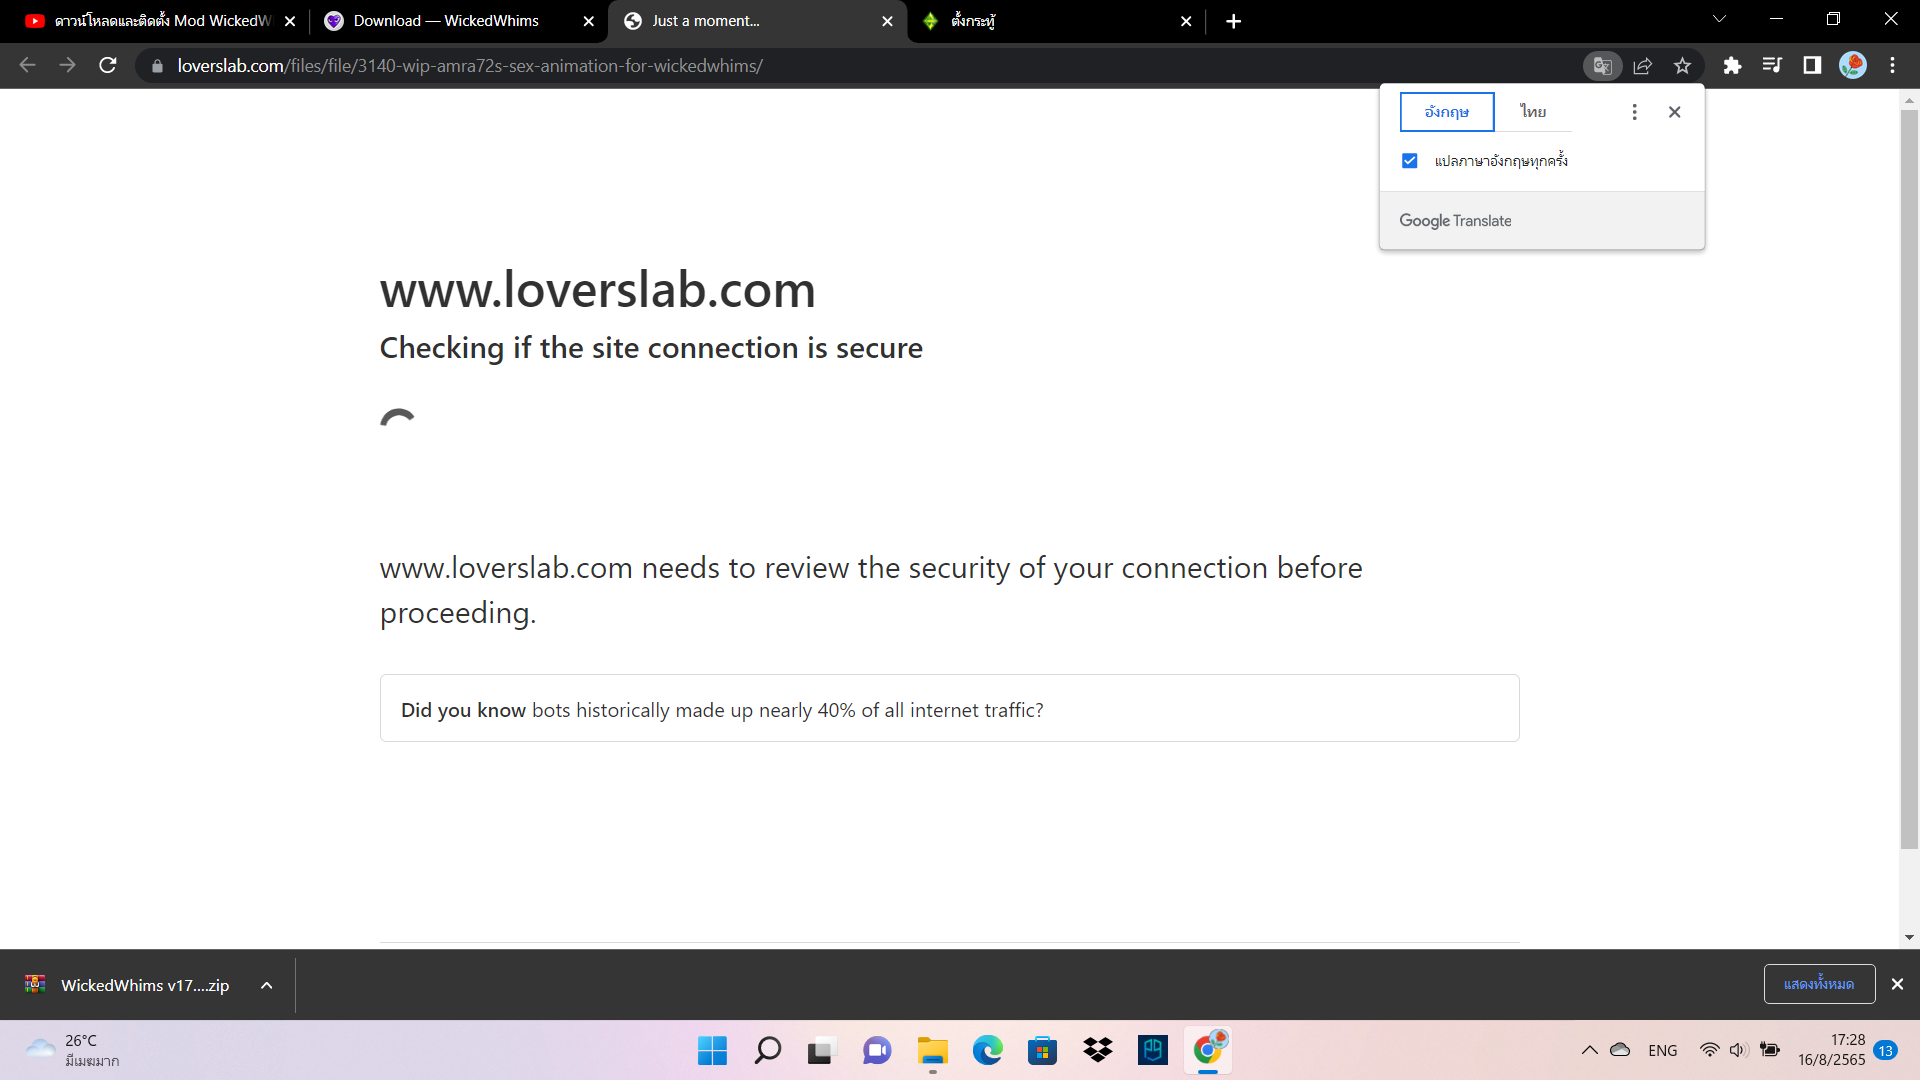Image resolution: width=1920 pixels, height=1080 pixels.
Task: Open translate popup options menu
Action: tap(1635, 112)
